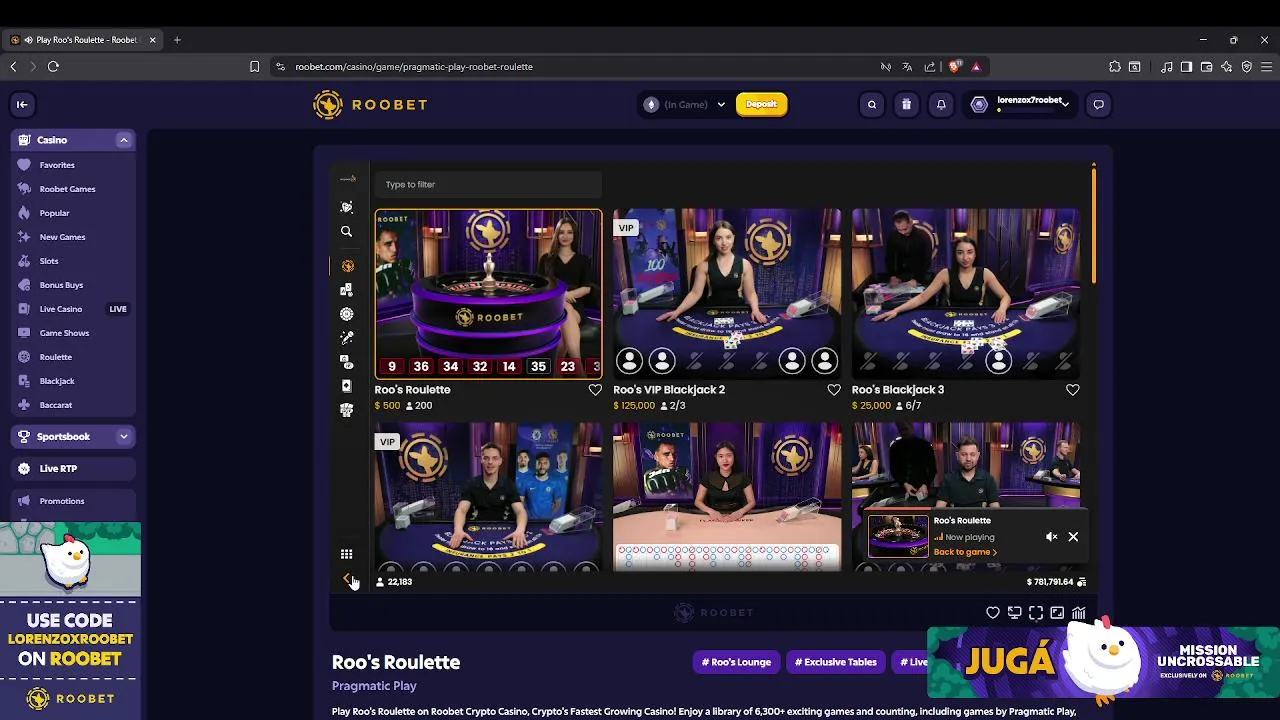Favorite Roo's VIP Blackjack 2 heart

click(x=834, y=390)
